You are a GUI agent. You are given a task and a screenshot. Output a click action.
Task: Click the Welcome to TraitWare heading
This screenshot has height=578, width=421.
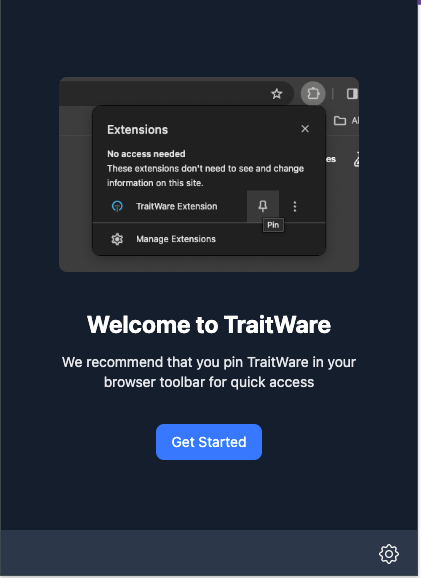point(209,324)
